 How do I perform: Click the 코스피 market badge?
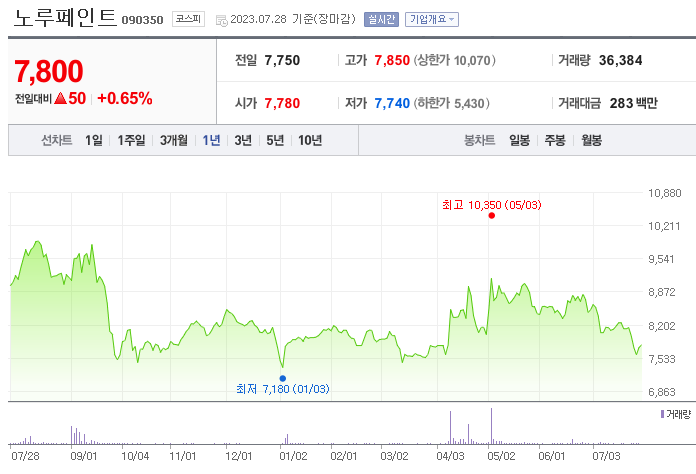[x=188, y=19]
